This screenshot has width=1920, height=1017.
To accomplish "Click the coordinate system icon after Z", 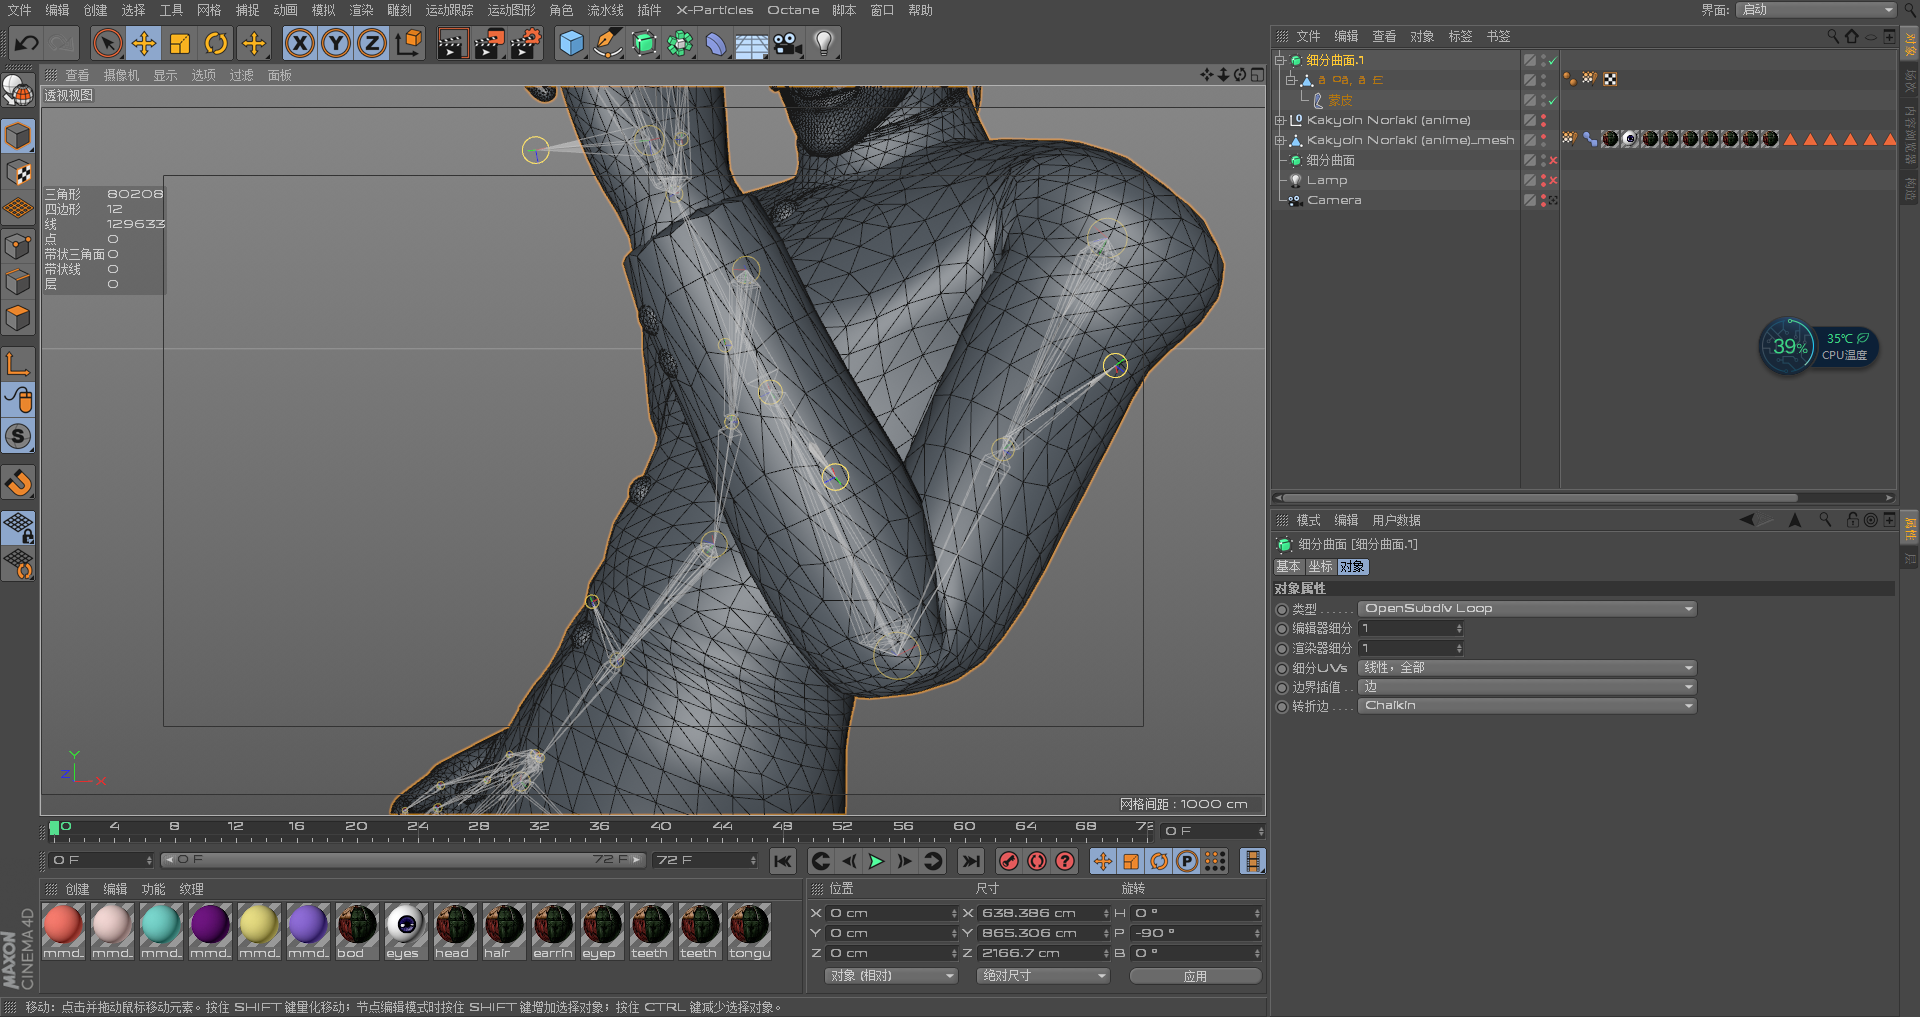I will 409,43.
